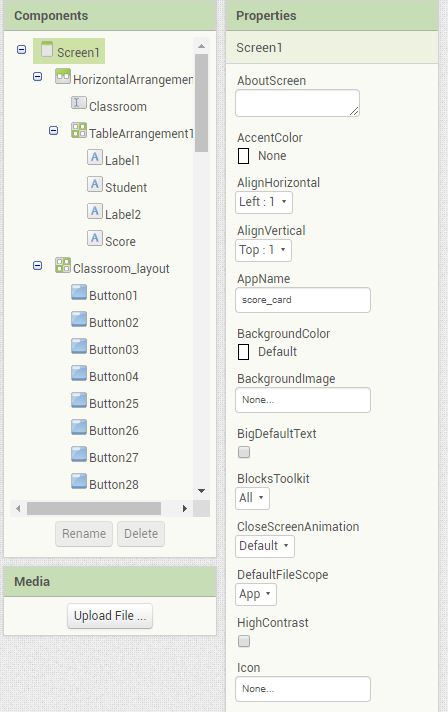Click the Upload File button

110,616
